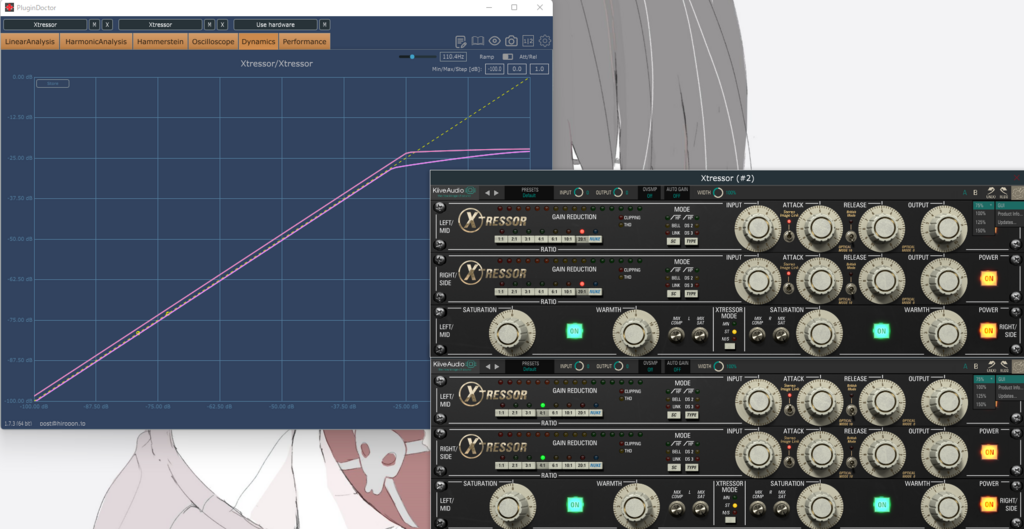Click the 1|2 compare icon in PluginDoctor

[x=528, y=41]
